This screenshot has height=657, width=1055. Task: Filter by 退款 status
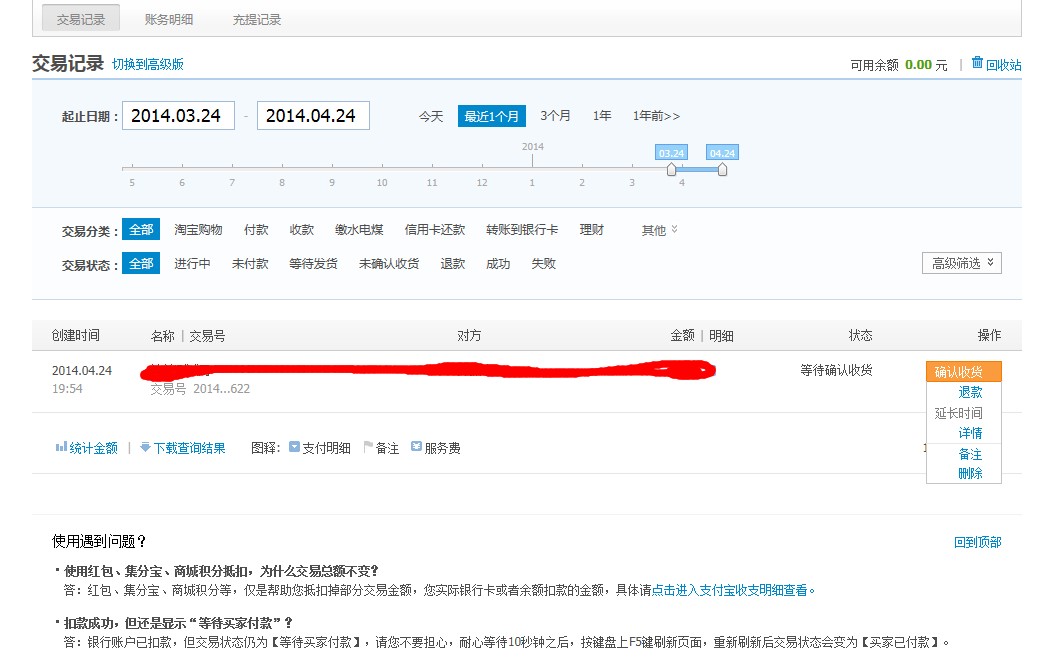click(452, 263)
